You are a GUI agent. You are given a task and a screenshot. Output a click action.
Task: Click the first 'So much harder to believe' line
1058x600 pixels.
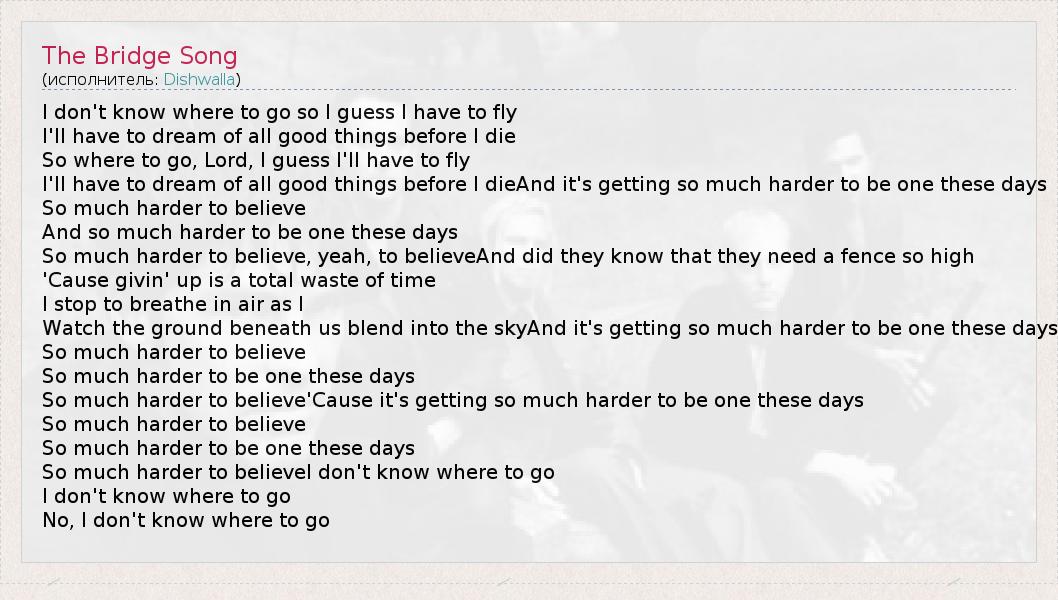click(174, 208)
